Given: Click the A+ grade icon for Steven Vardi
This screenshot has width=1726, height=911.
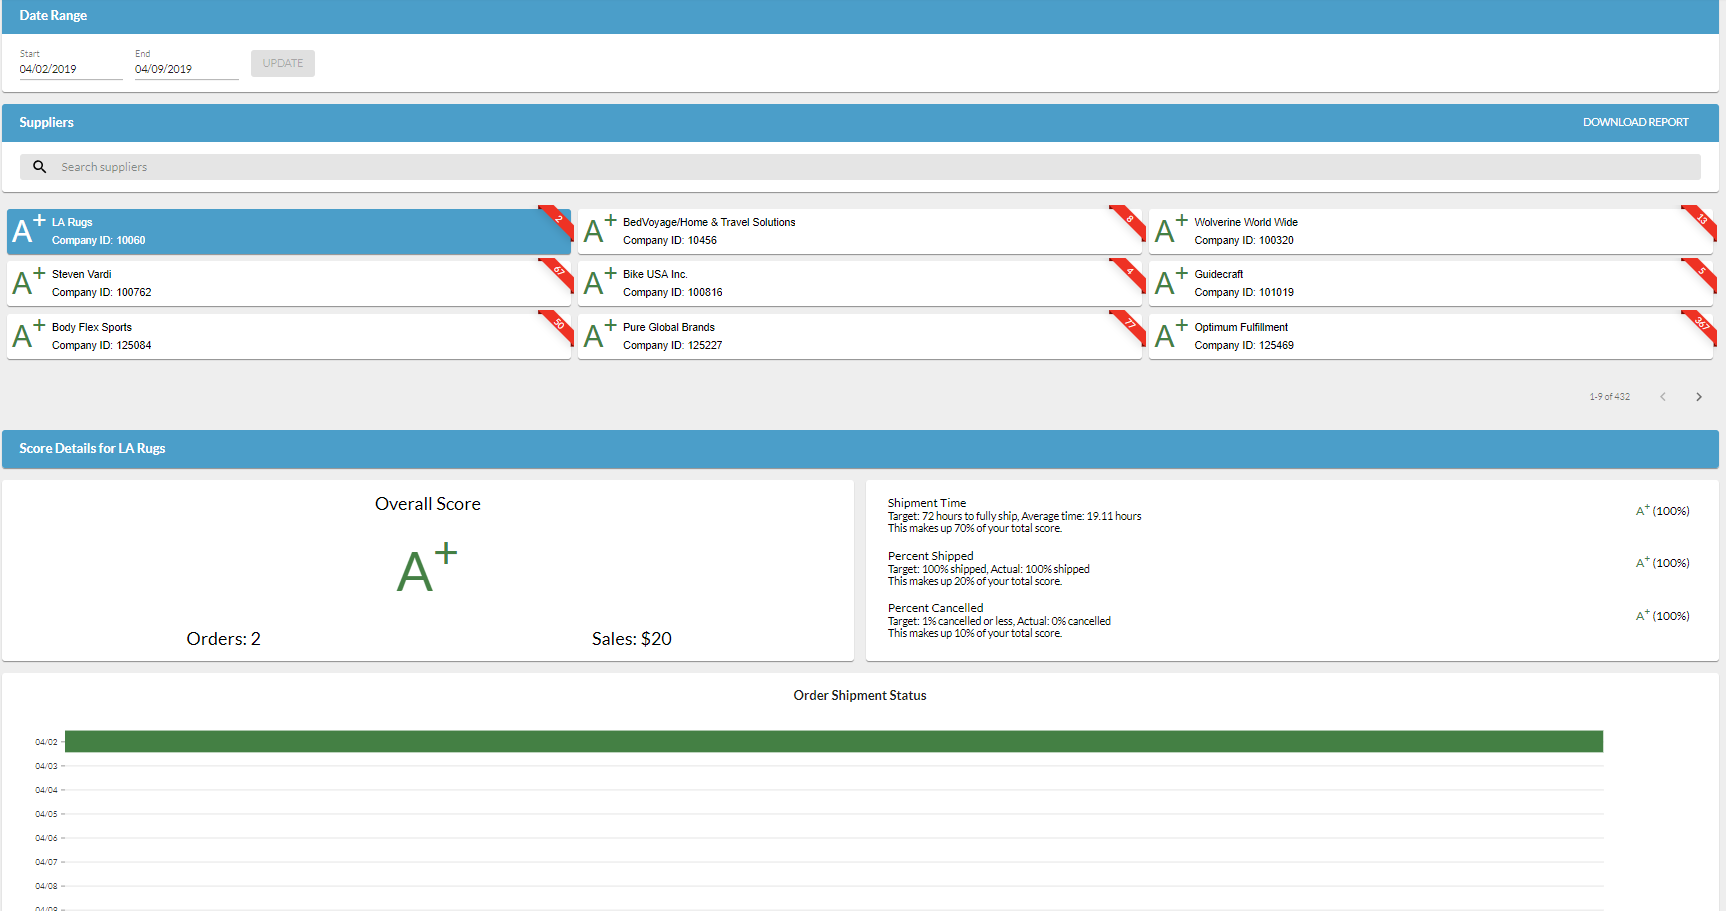Looking at the screenshot, I should (x=28, y=283).
